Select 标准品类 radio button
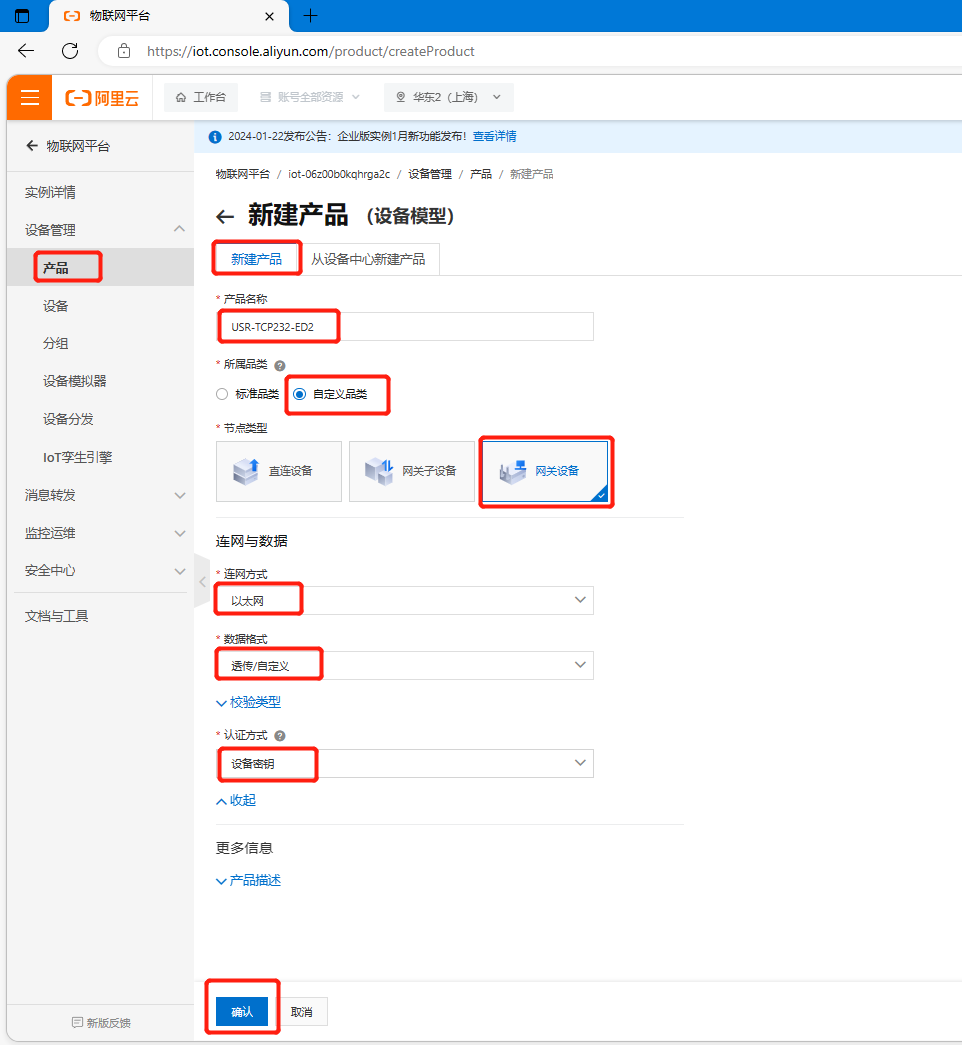 (x=222, y=394)
